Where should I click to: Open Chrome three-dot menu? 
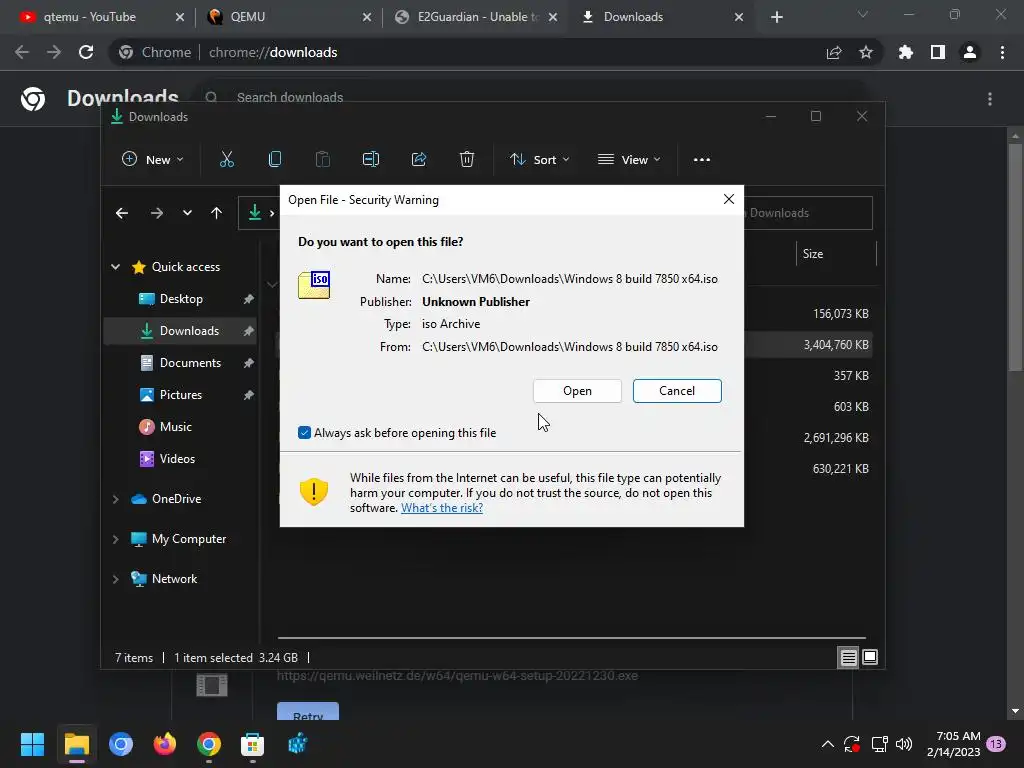point(1002,52)
